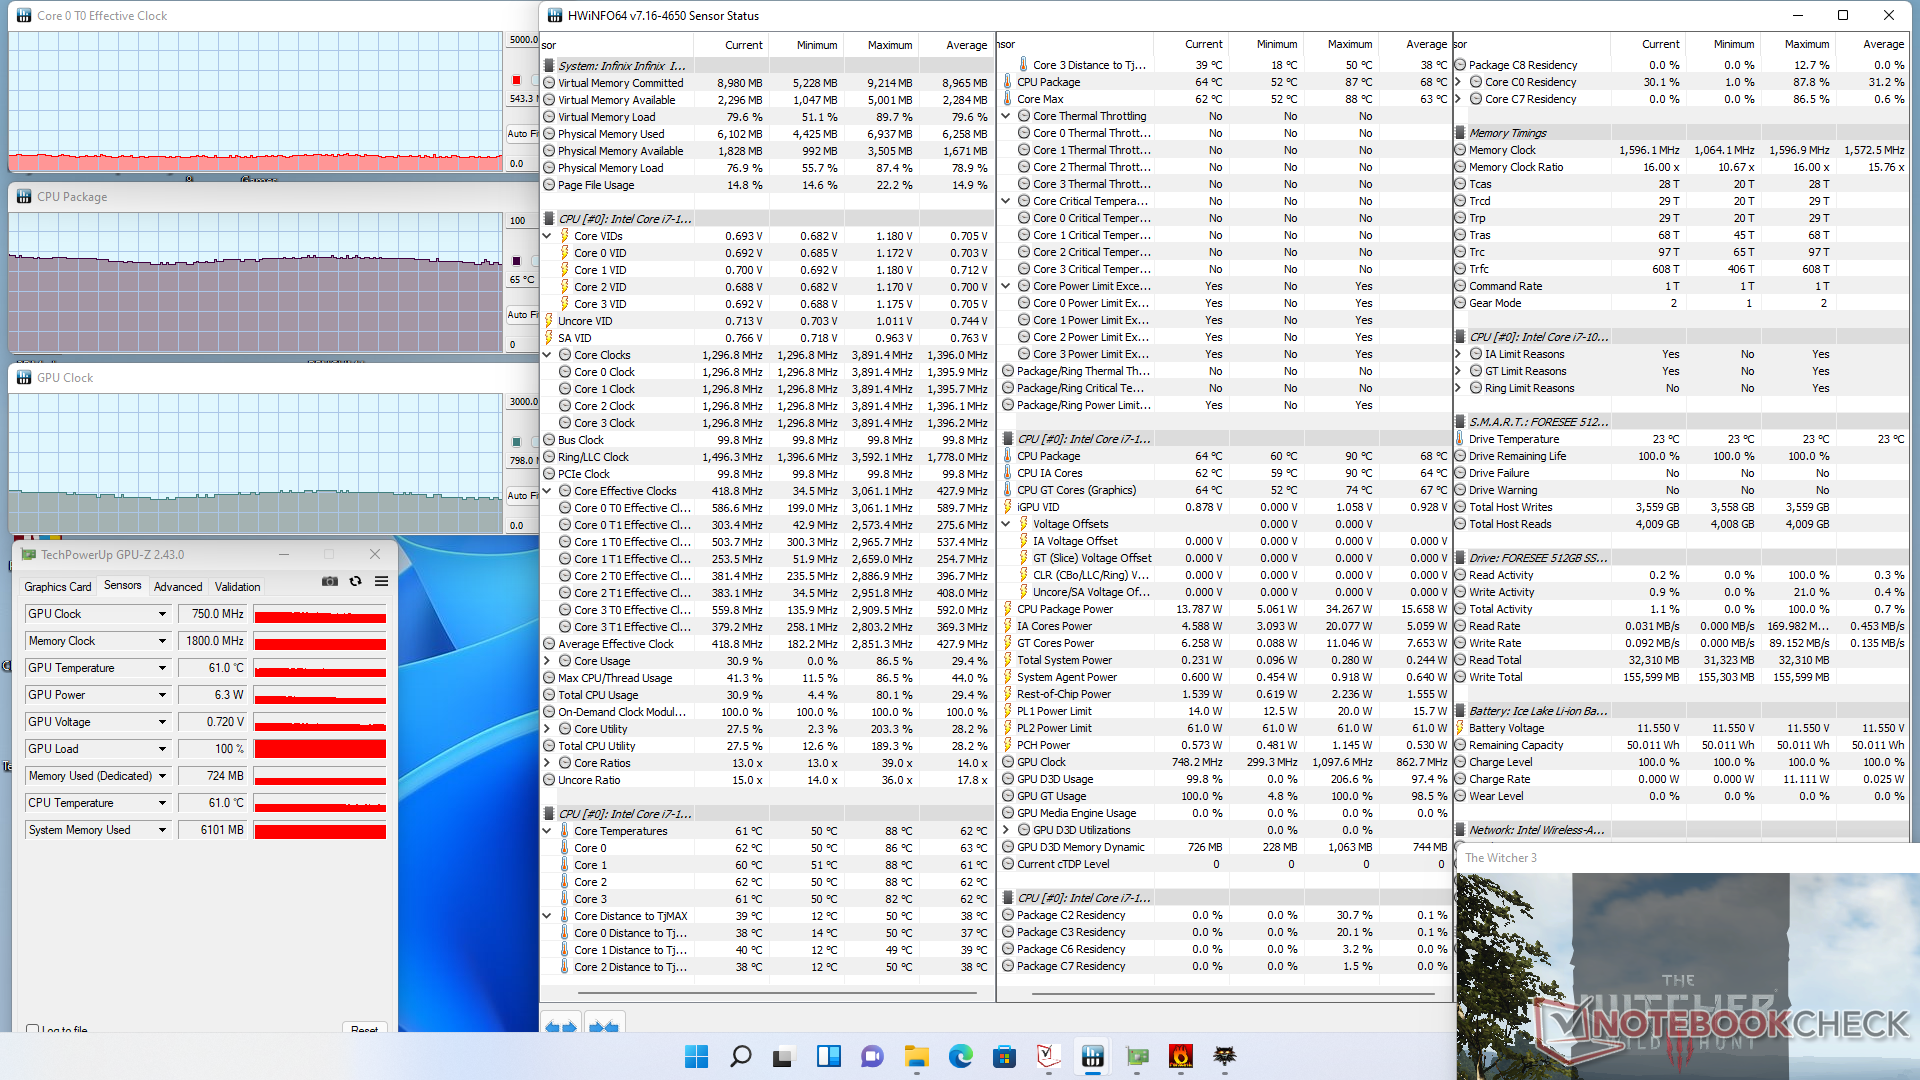This screenshot has height=1080, width=1920.
Task: Open the Validation tab in GPU-Z
Action: (238, 587)
